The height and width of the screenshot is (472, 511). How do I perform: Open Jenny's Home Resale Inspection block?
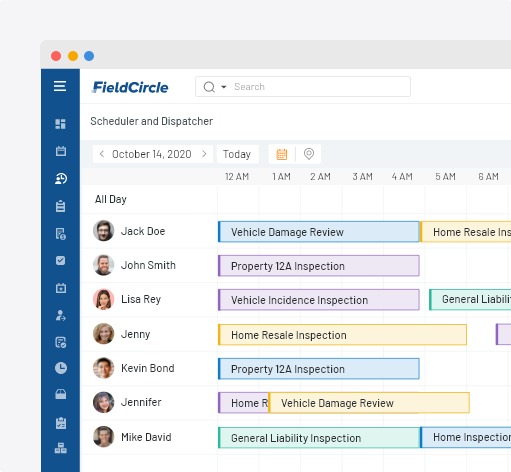(342, 335)
